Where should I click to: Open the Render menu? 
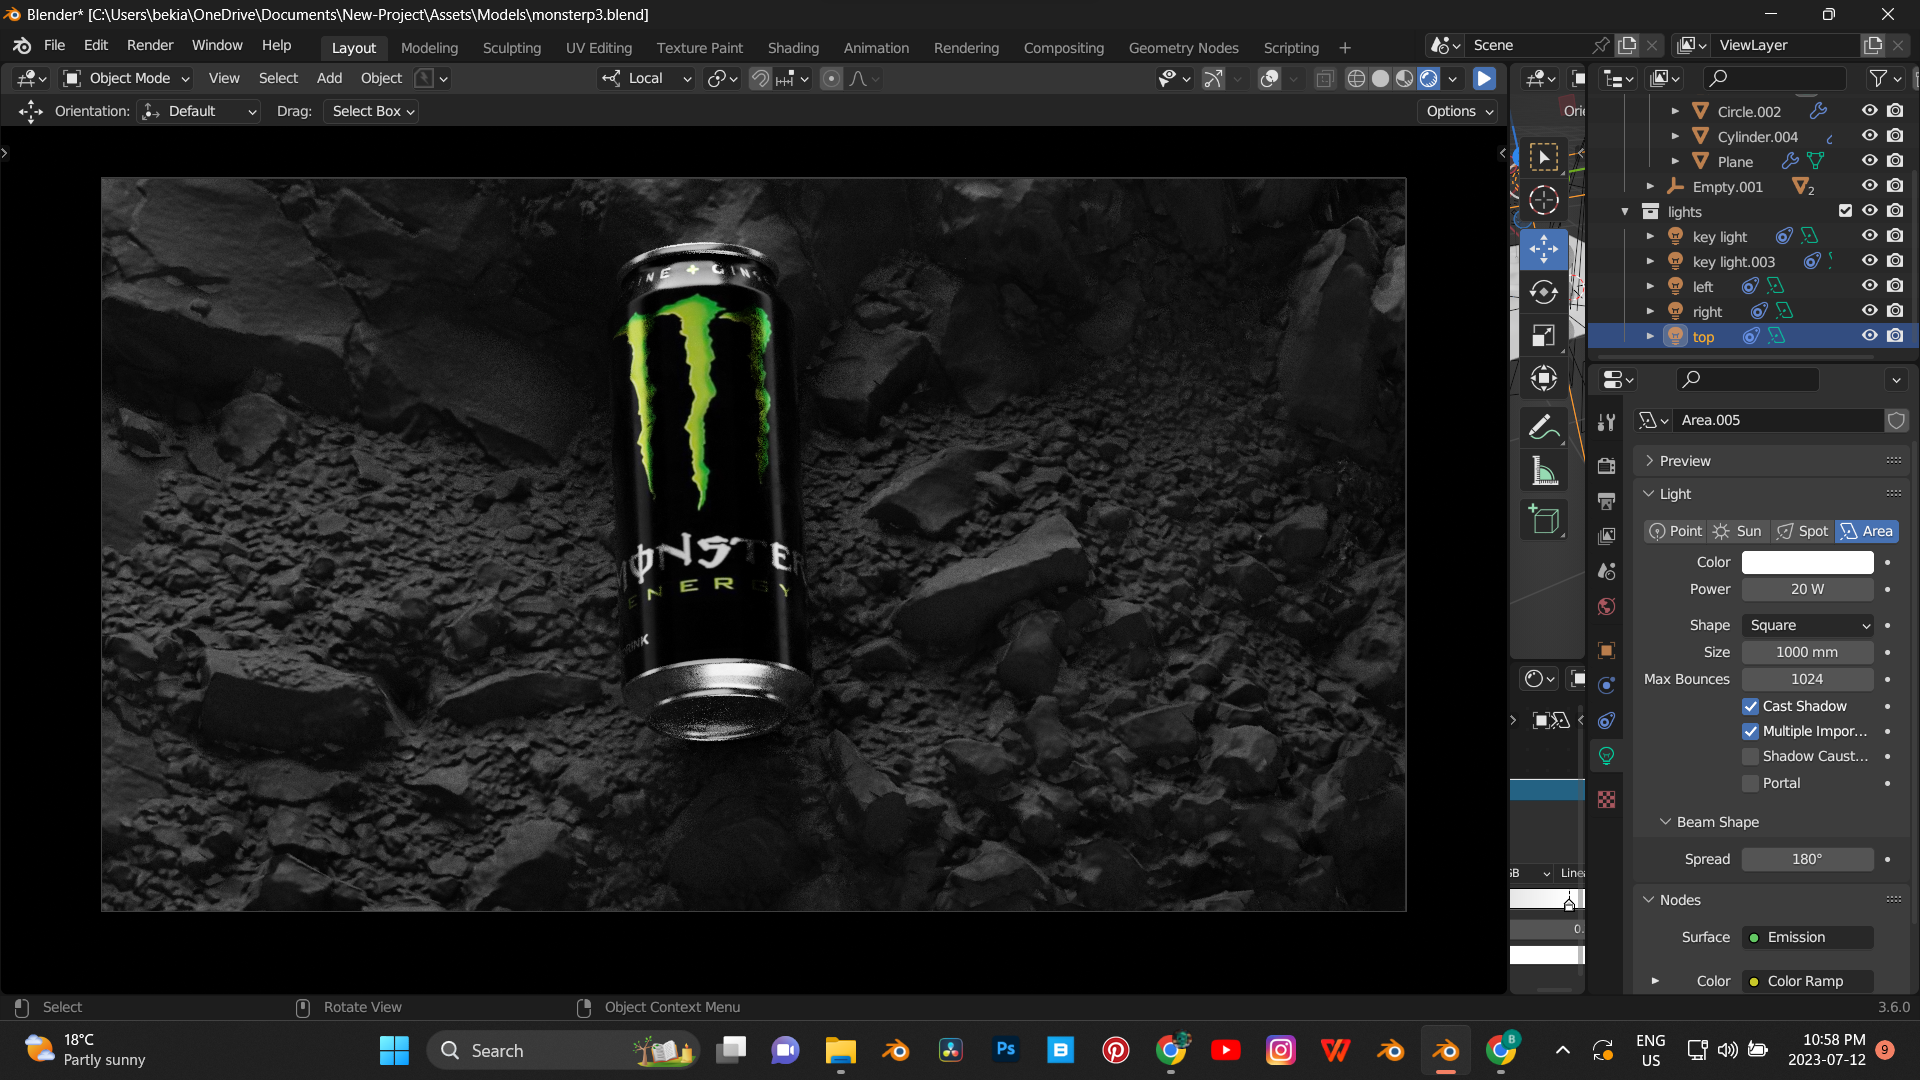point(150,45)
